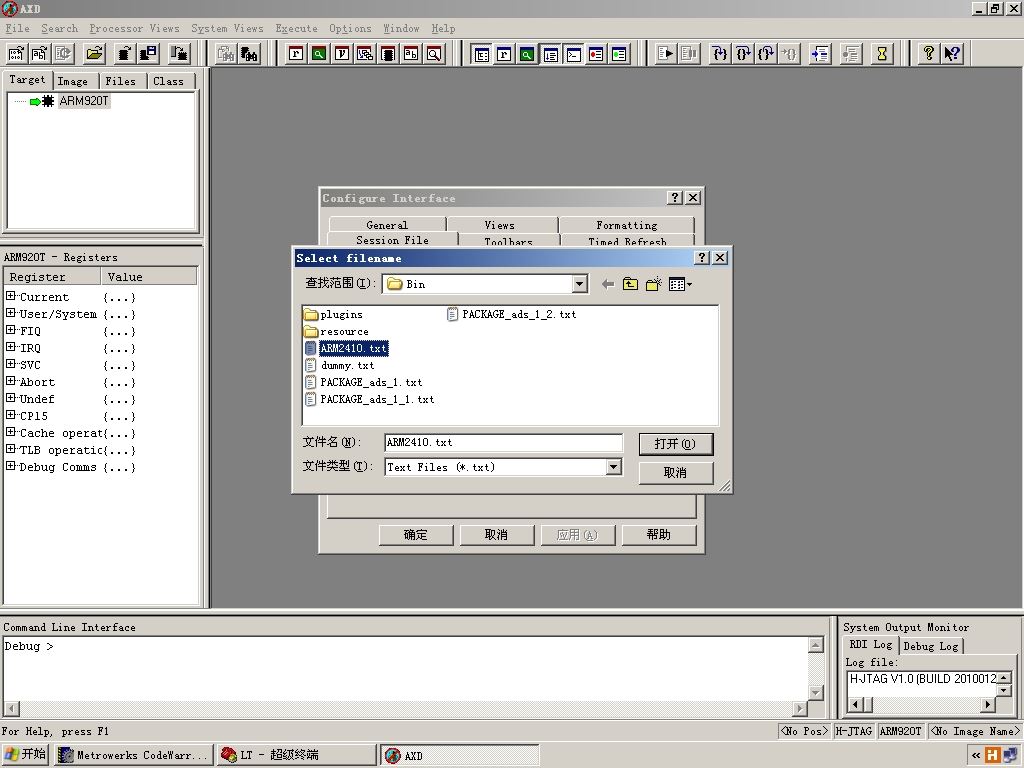Switch to Metrowerks CodeWarrior taskbar item
This screenshot has width=1024, height=768.
(x=134, y=755)
